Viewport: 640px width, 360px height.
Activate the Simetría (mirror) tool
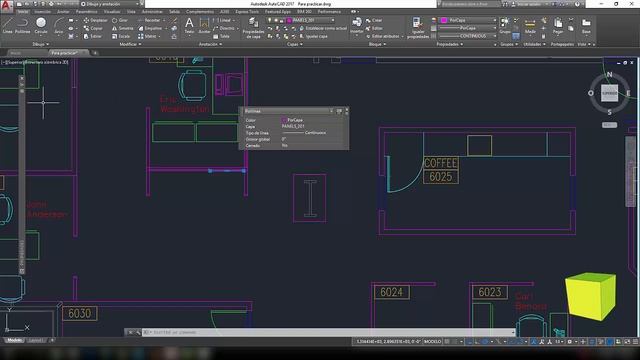click(122, 28)
